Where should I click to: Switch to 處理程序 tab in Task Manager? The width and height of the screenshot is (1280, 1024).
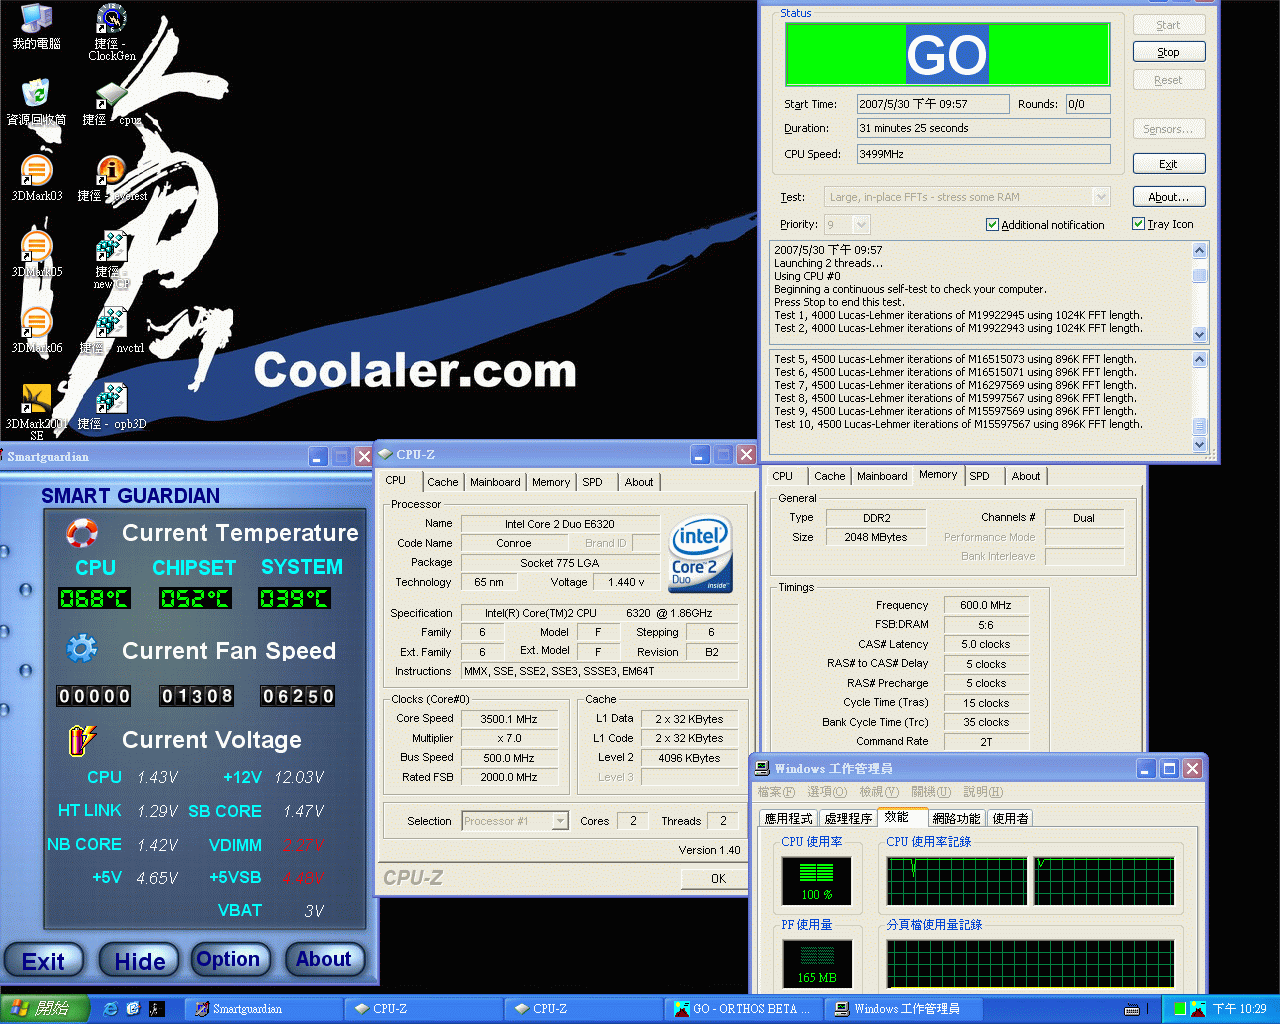coord(848,818)
